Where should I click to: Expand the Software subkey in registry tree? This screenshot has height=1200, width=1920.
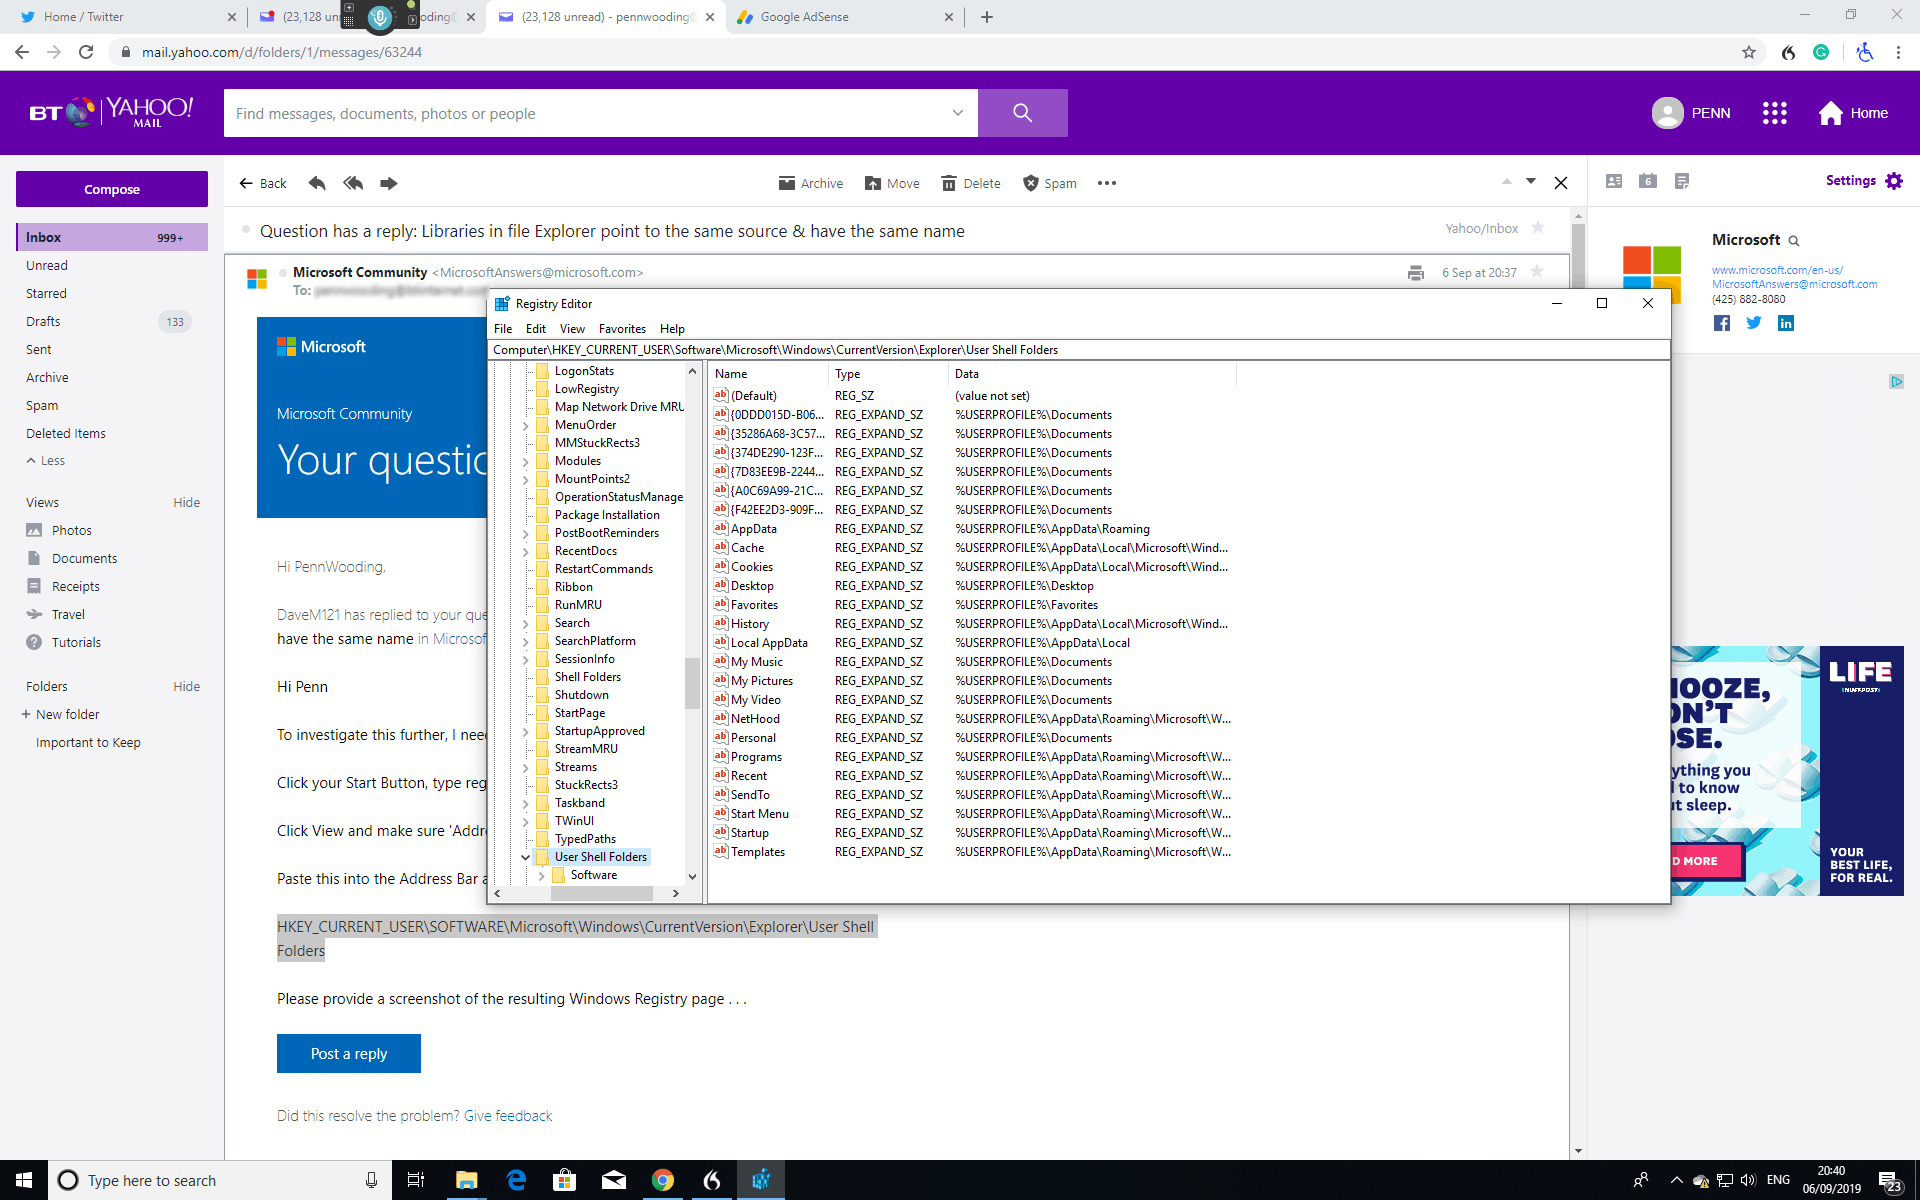[541, 875]
